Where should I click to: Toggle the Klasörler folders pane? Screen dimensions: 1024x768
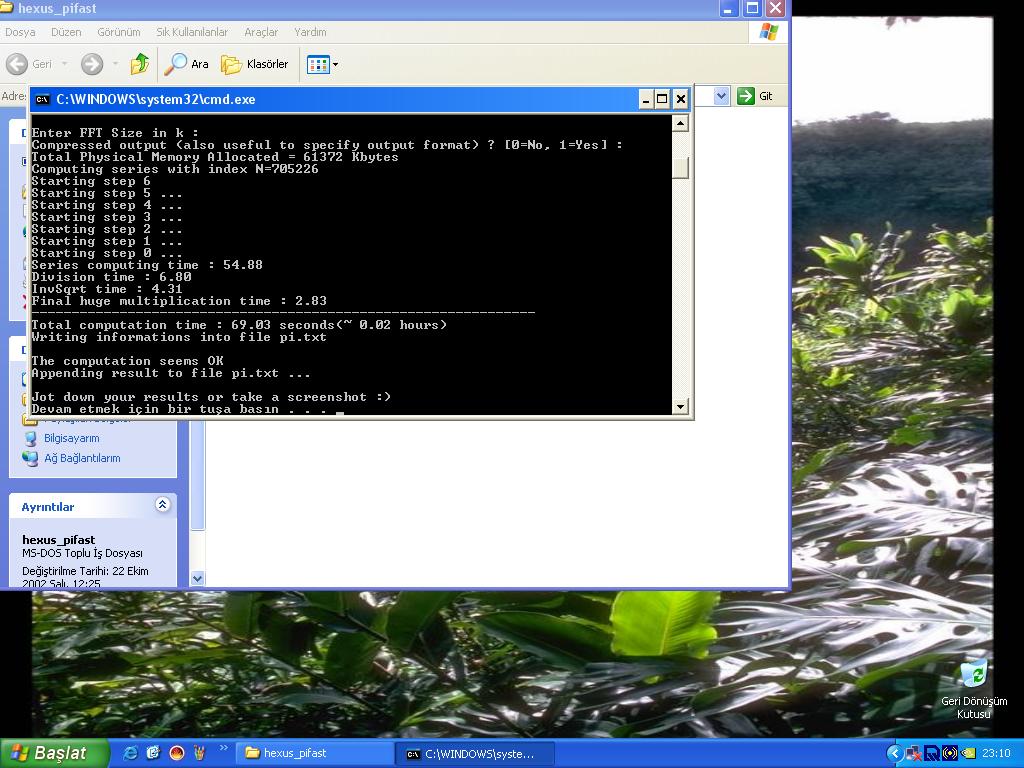click(x=255, y=64)
